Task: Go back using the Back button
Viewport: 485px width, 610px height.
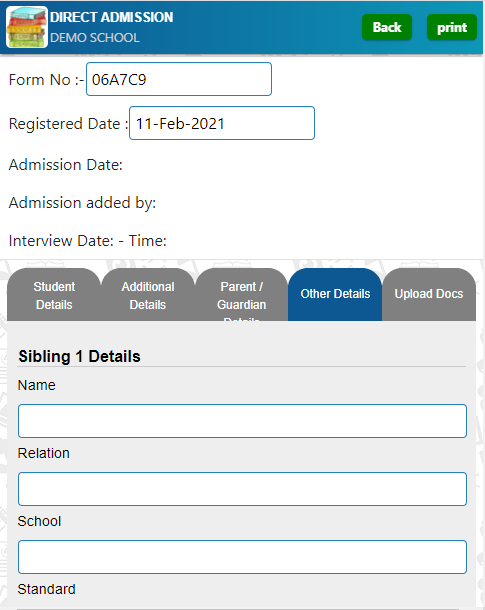Action: tap(387, 27)
